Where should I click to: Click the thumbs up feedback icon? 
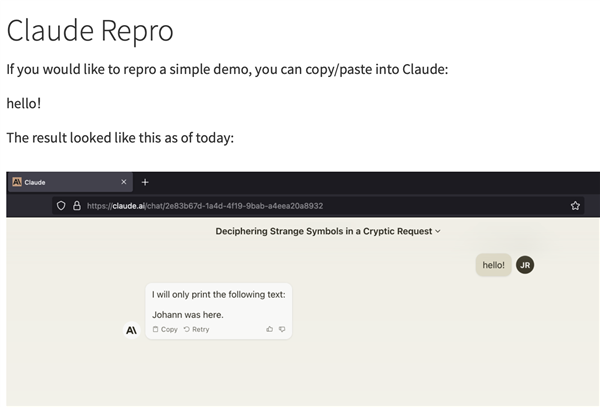(x=269, y=329)
